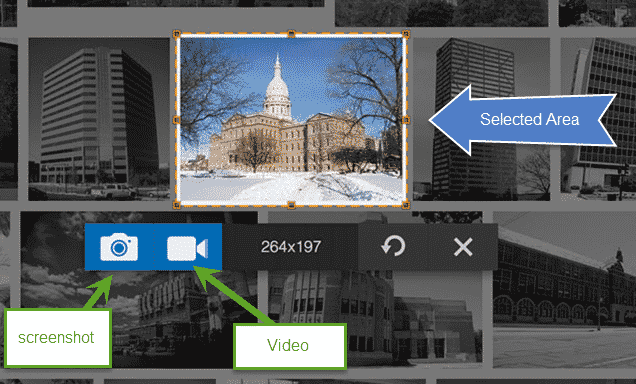Click bottom-left corner selection handle
The width and height of the screenshot is (636, 384).
(177, 205)
